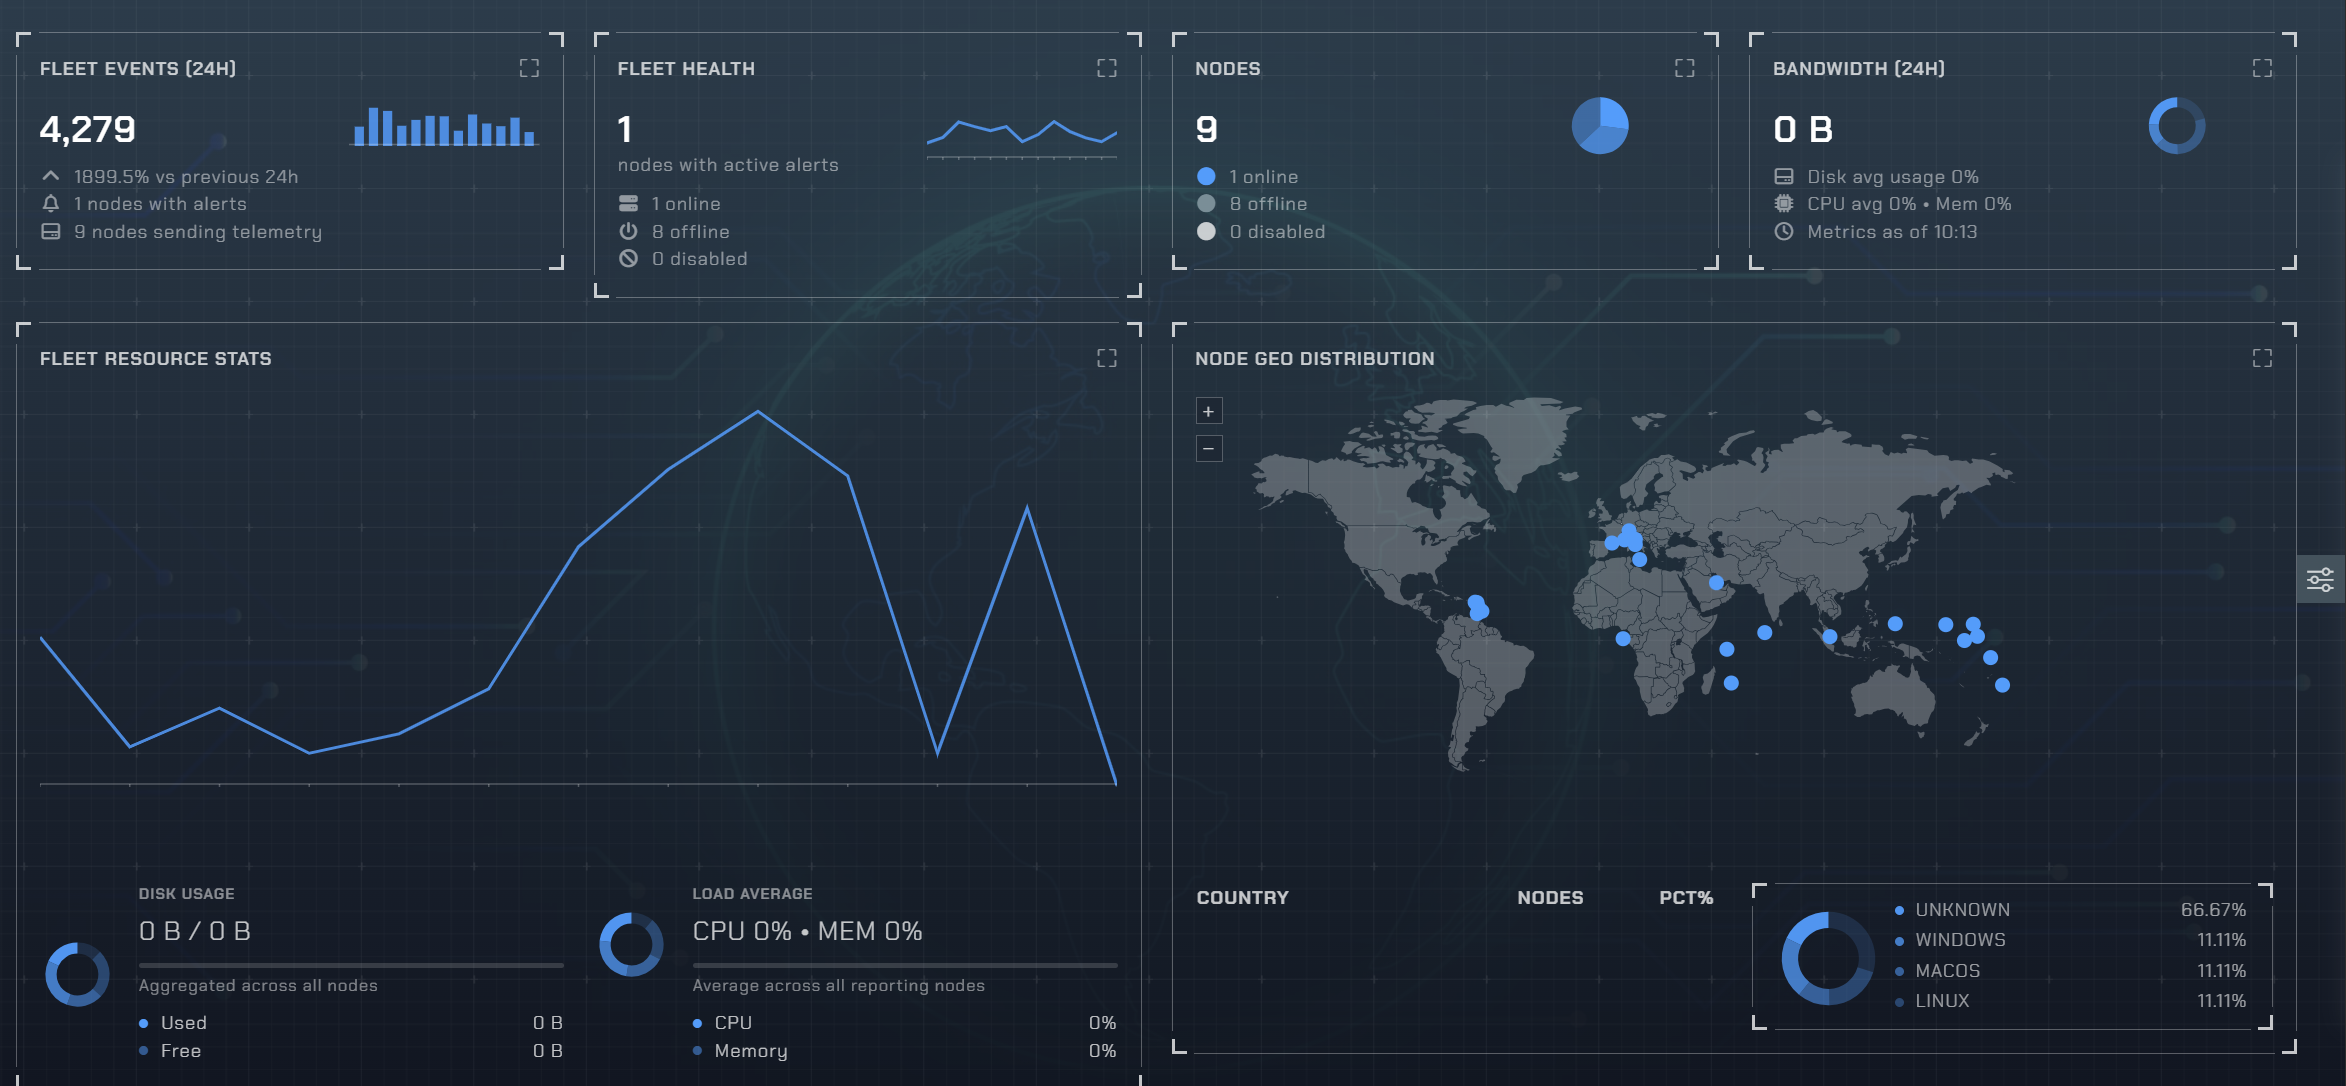Viewport: 2346px width, 1086px height.
Task: Toggle the LINUX legend entry
Action: pyautogui.click(x=1942, y=1001)
